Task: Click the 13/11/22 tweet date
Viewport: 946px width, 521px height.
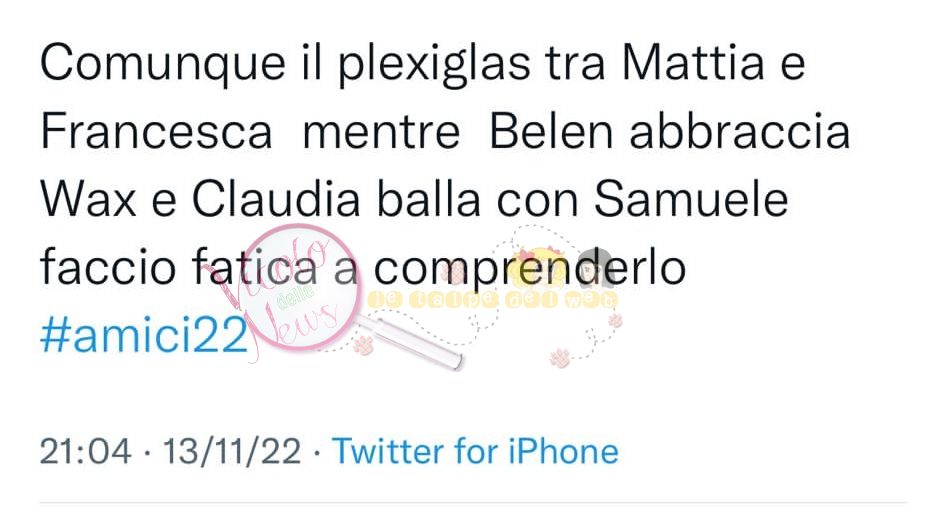Action: point(232,451)
